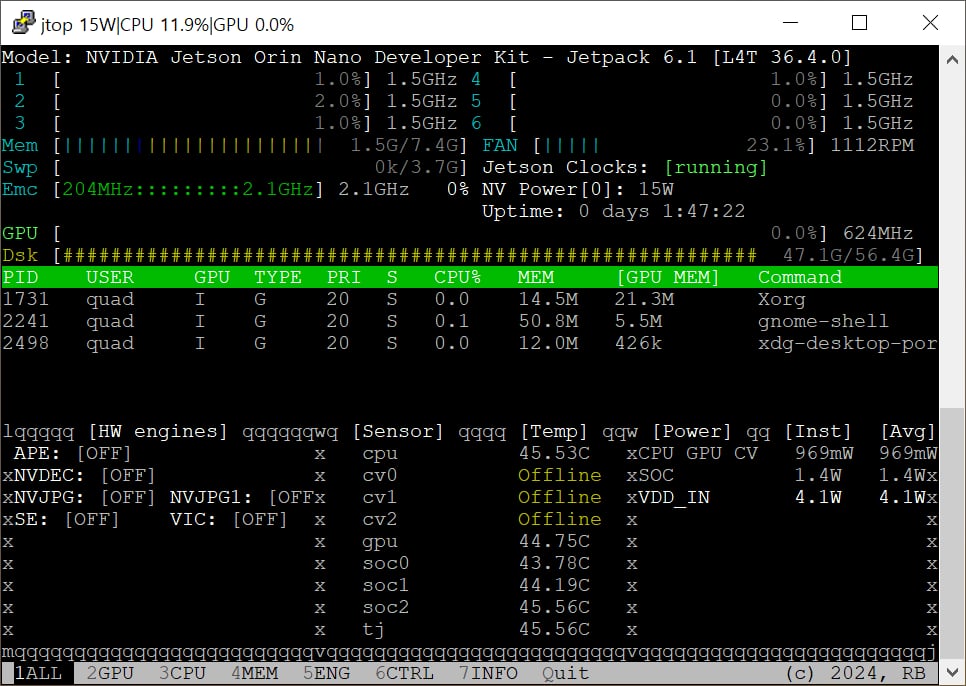This screenshot has width=966, height=686.
Task: Maximize the jtop terminal window
Action: coord(859,23)
